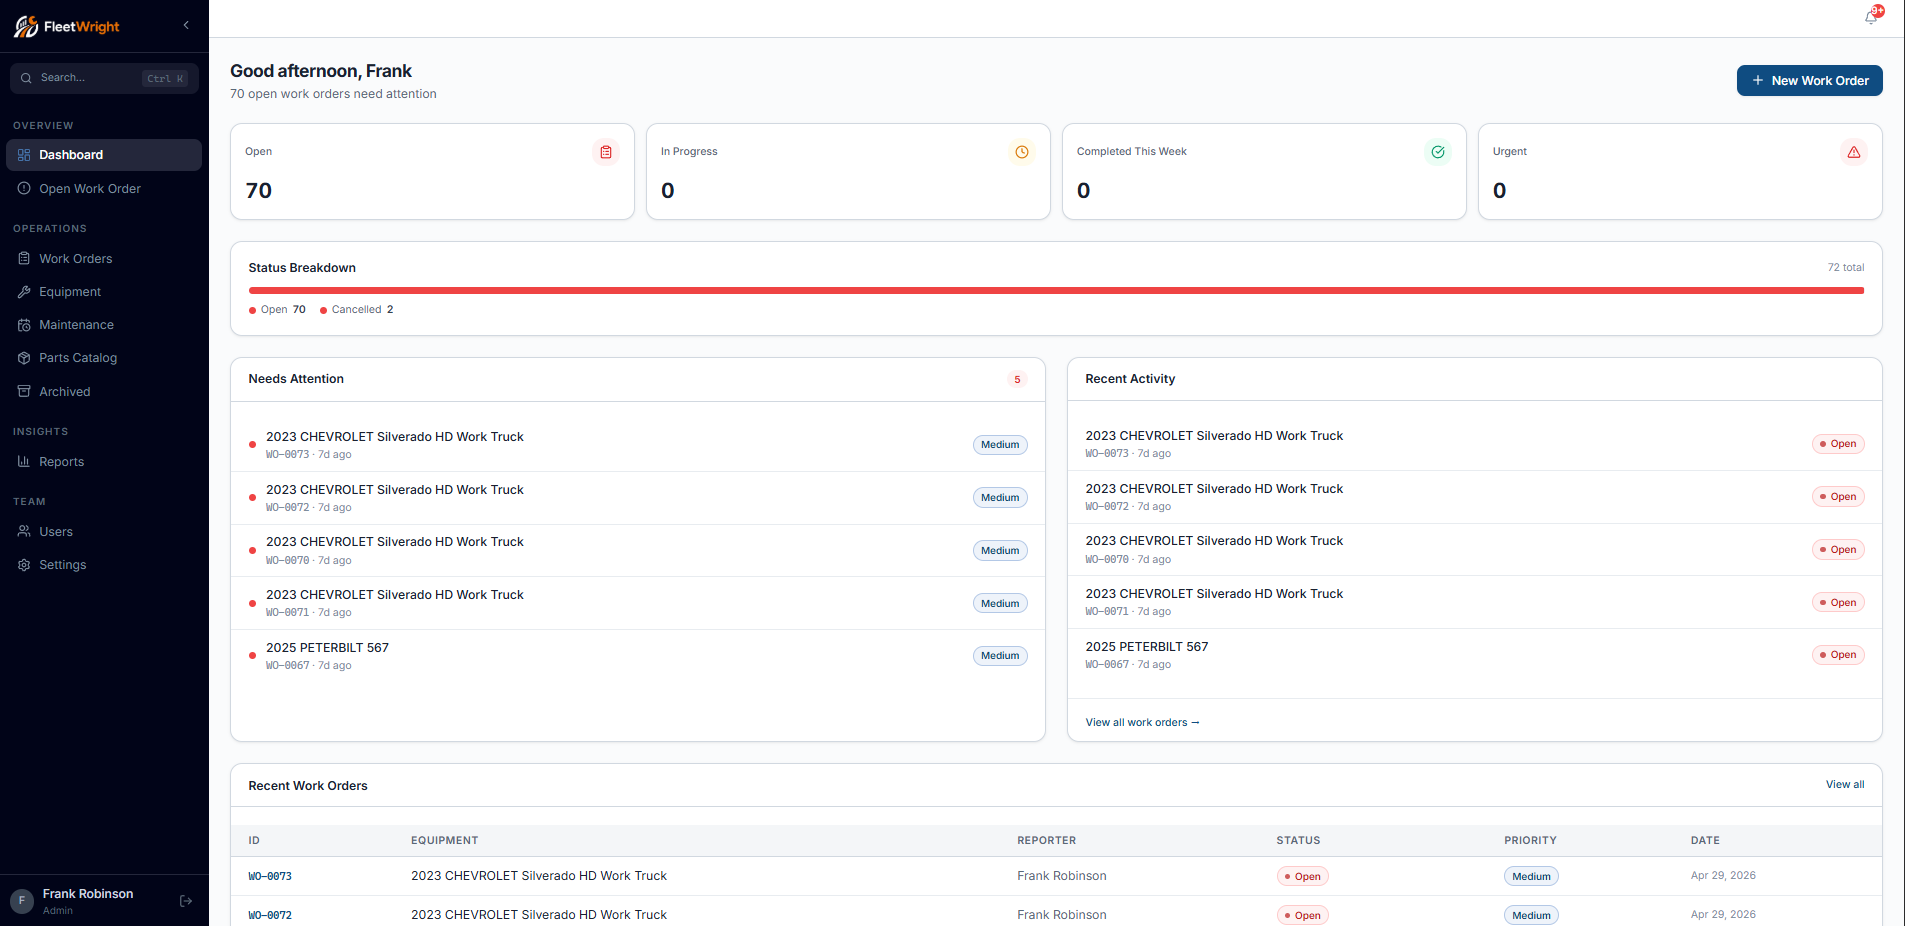Click Medium badge on WO-0073 Needs Attention row
The image size is (1905, 926).
1000,445
